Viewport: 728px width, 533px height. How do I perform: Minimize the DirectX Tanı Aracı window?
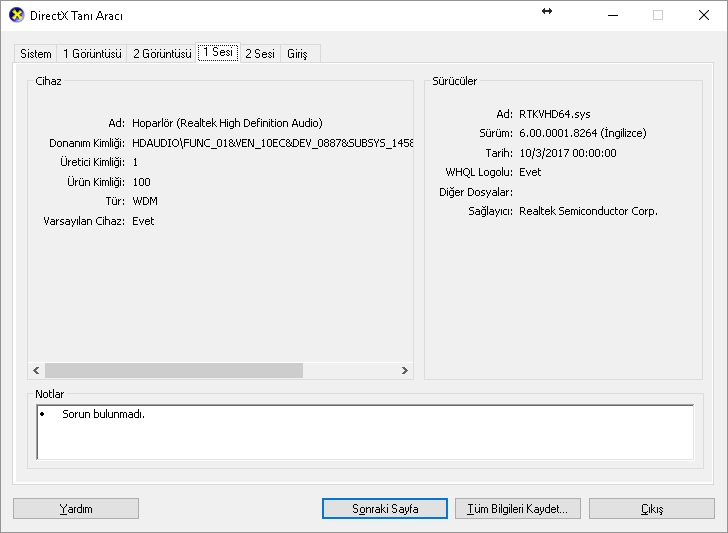[613, 15]
